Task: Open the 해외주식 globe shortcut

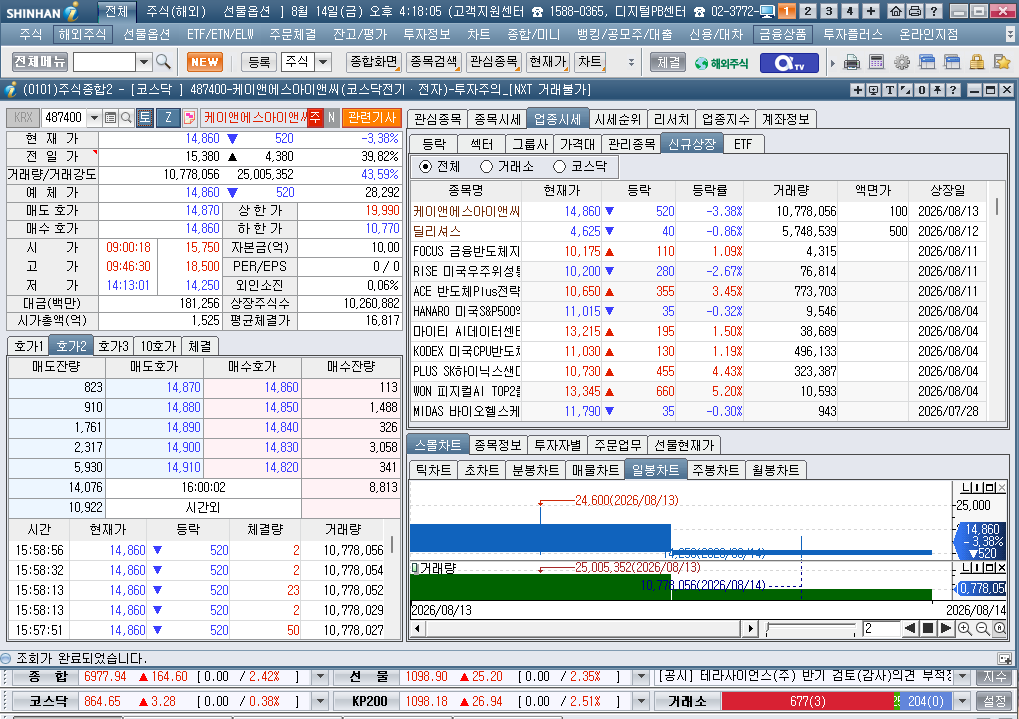Action: [x=721, y=63]
